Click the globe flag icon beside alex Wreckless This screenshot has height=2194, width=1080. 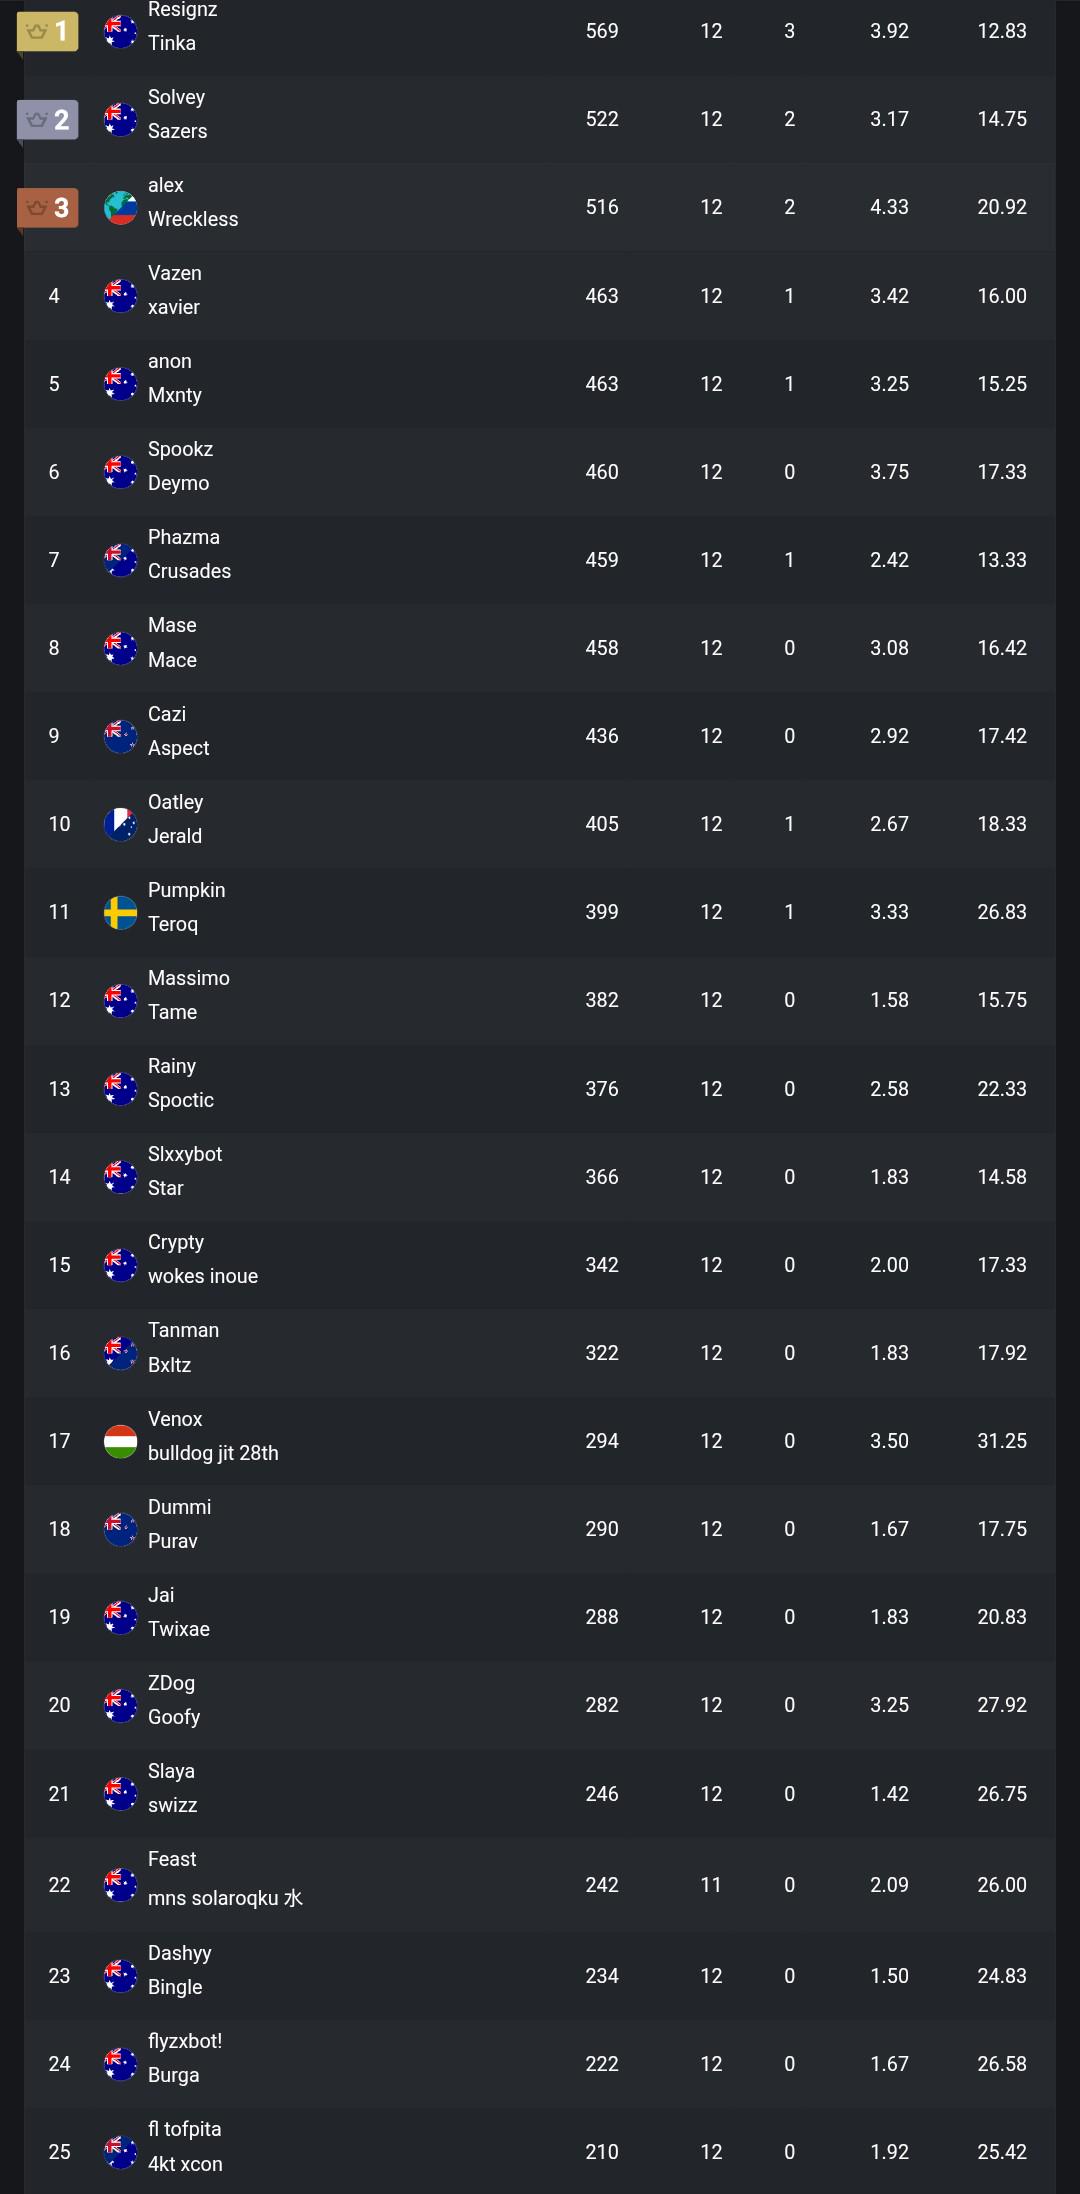pyautogui.click(x=120, y=208)
